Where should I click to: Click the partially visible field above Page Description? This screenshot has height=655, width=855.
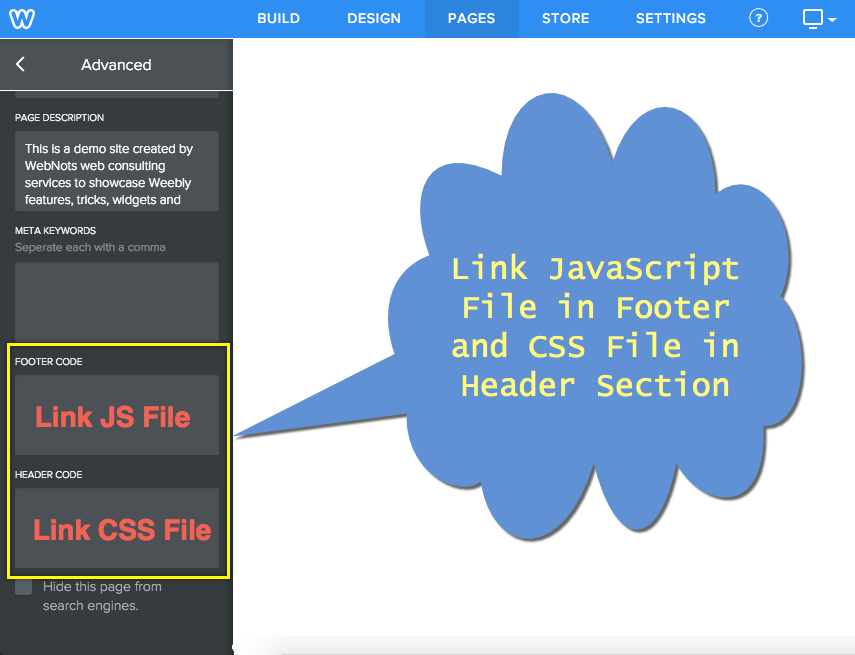tap(116, 94)
